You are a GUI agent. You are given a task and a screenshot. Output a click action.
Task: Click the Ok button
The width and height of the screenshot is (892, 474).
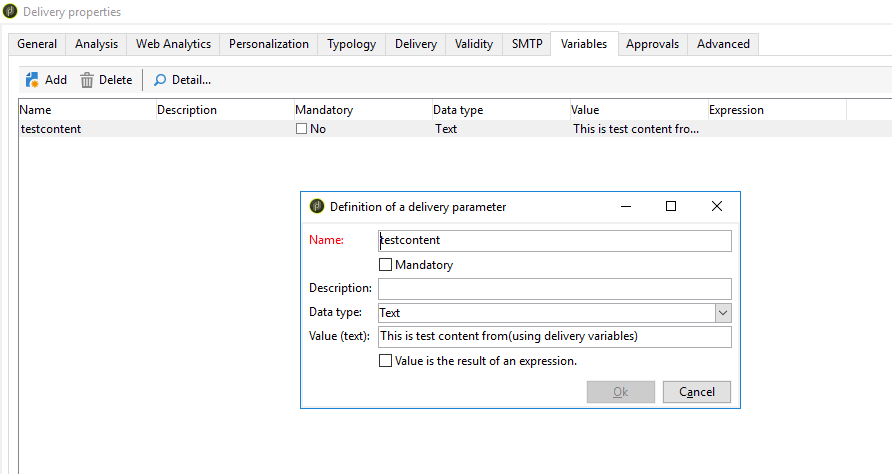click(620, 392)
